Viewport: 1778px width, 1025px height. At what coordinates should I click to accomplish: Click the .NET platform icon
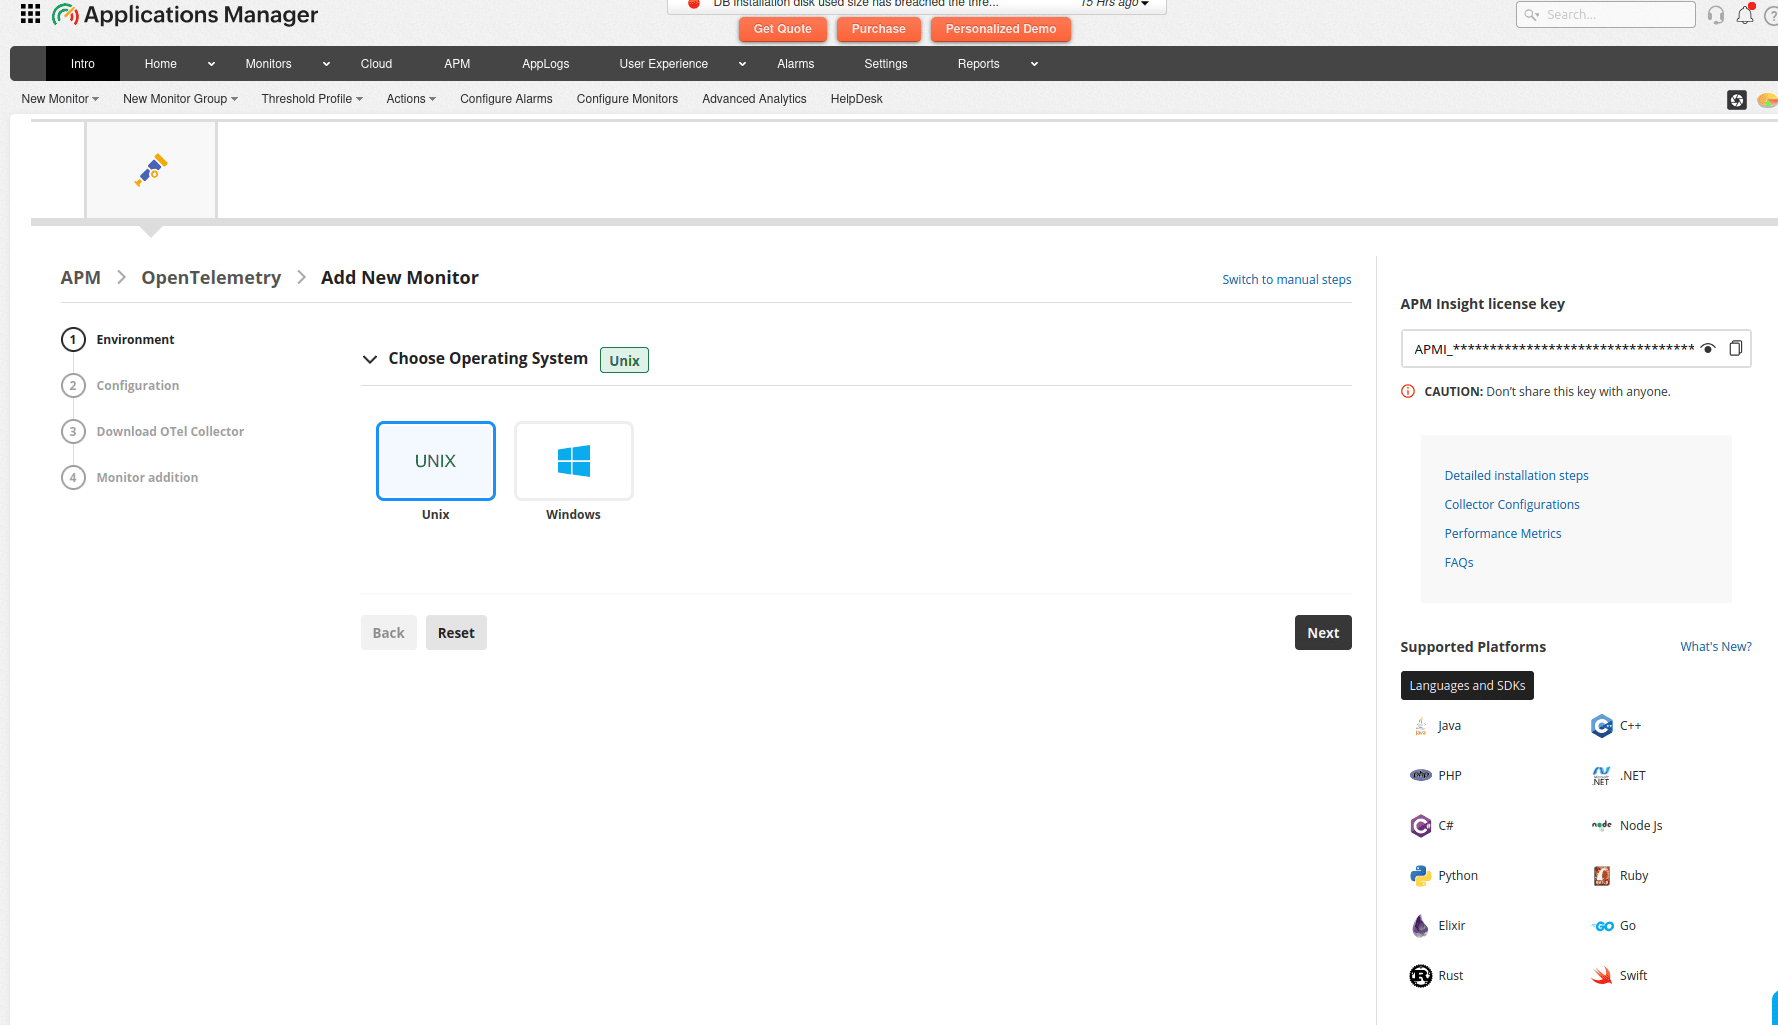(x=1602, y=775)
